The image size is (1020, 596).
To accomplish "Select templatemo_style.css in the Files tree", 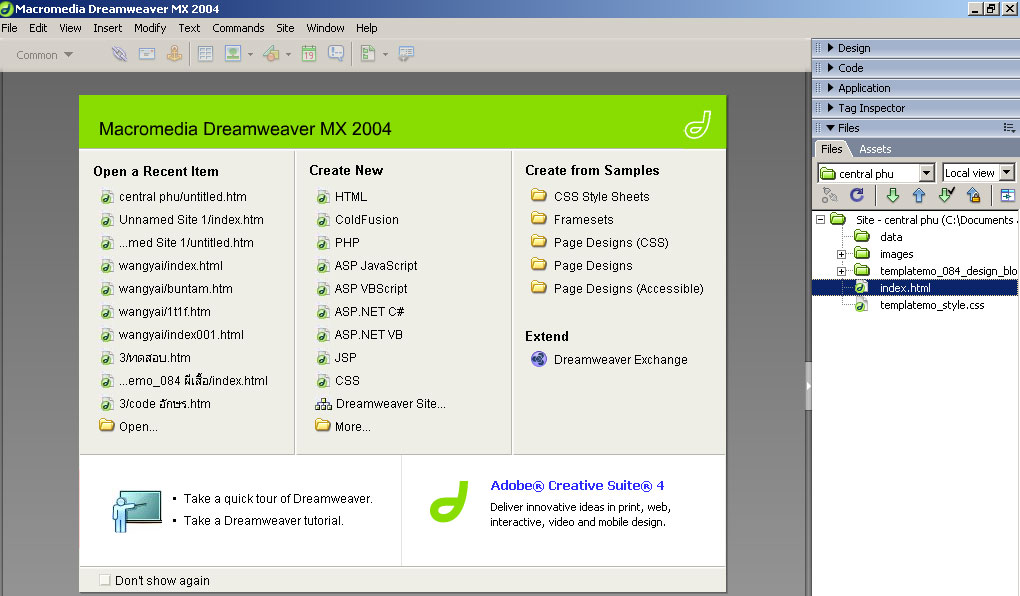I will [932, 305].
